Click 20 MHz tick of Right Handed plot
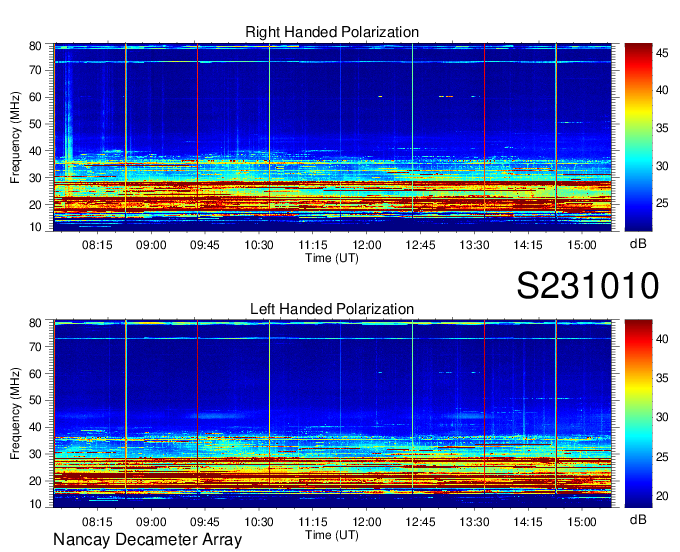The image size is (680, 552). pyautogui.click(x=35, y=205)
